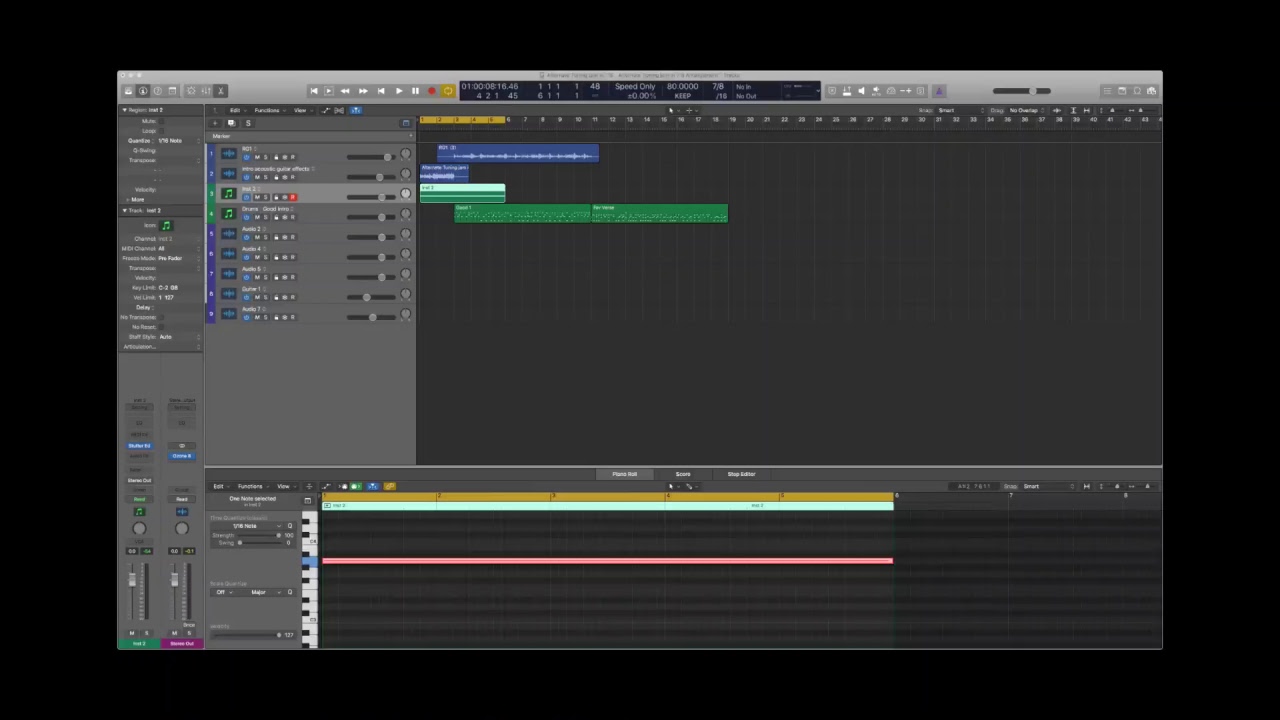This screenshot has height=720, width=1280.
Task: Toggle the Inspector button in control bar
Action: pos(143,91)
